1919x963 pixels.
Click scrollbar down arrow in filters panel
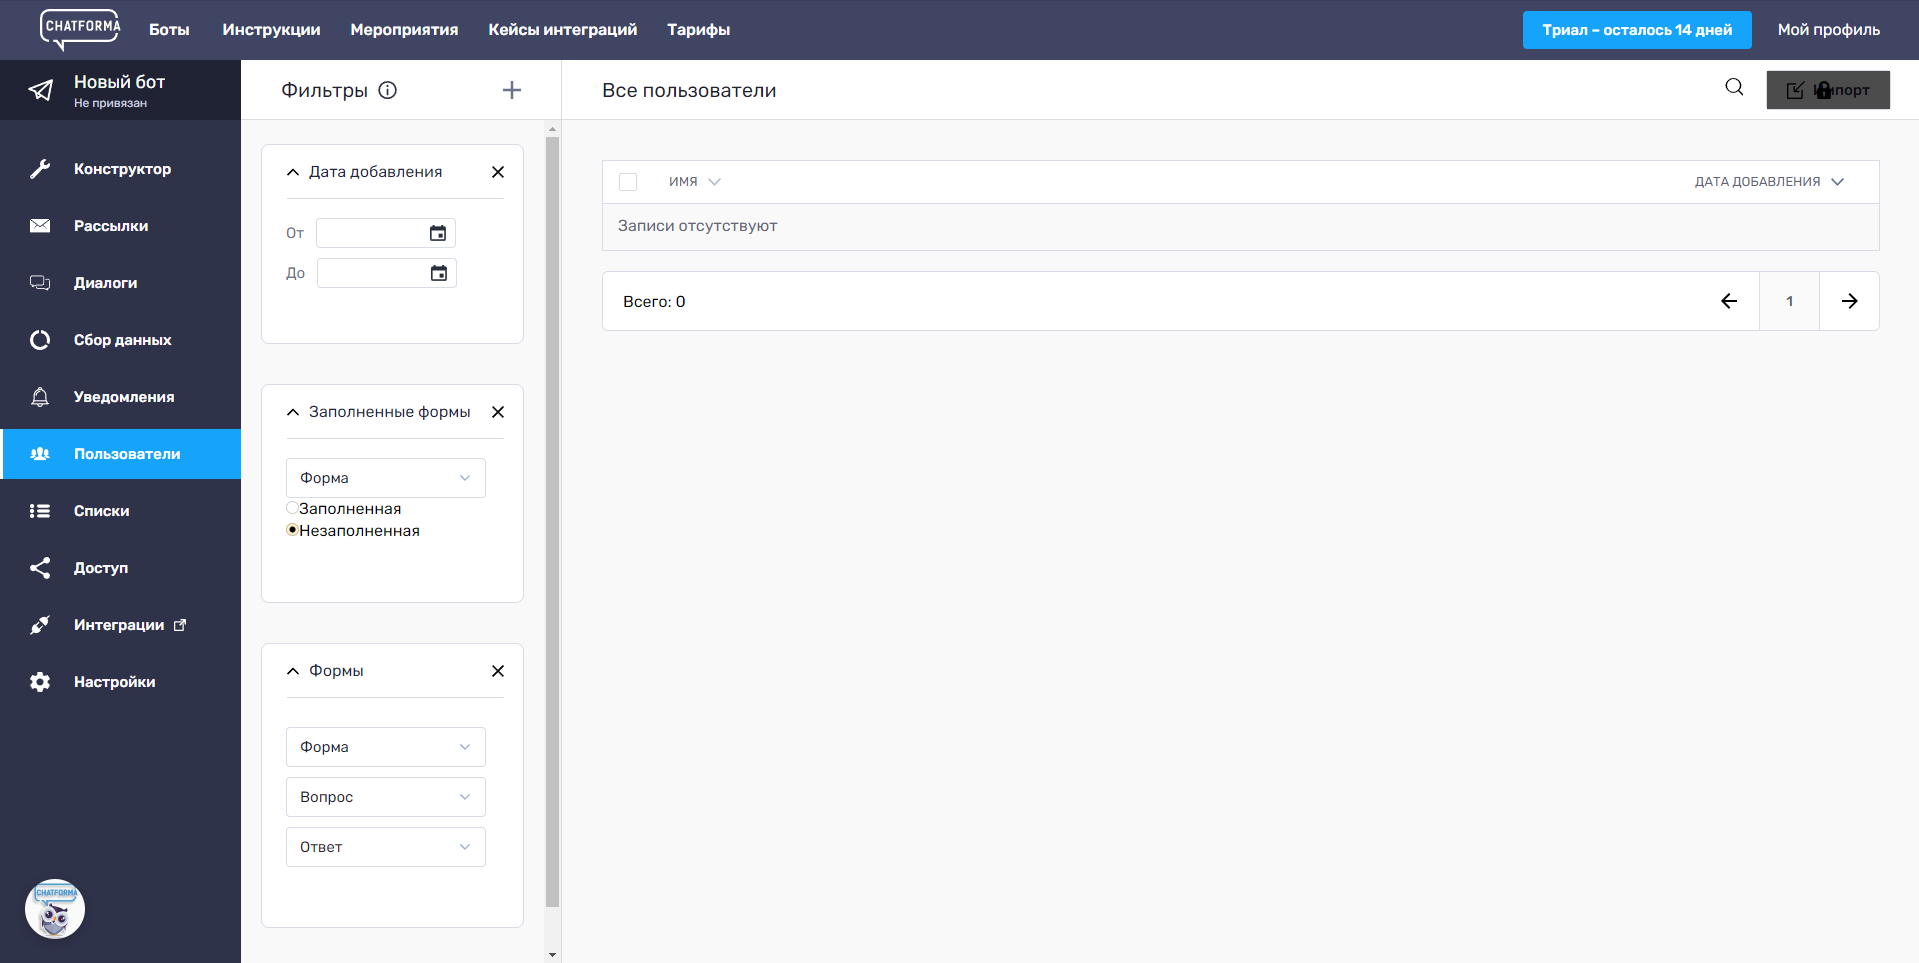point(552,955)
